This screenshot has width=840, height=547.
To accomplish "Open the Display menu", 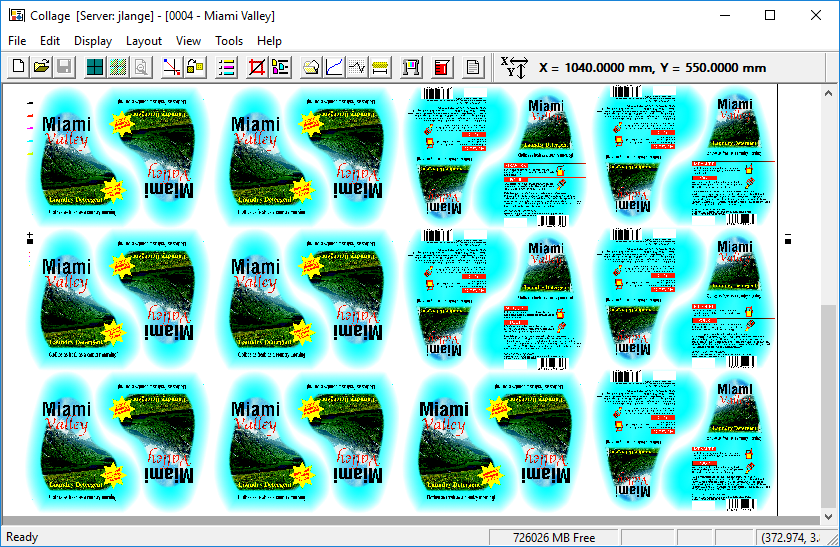I will coord(93,41).
